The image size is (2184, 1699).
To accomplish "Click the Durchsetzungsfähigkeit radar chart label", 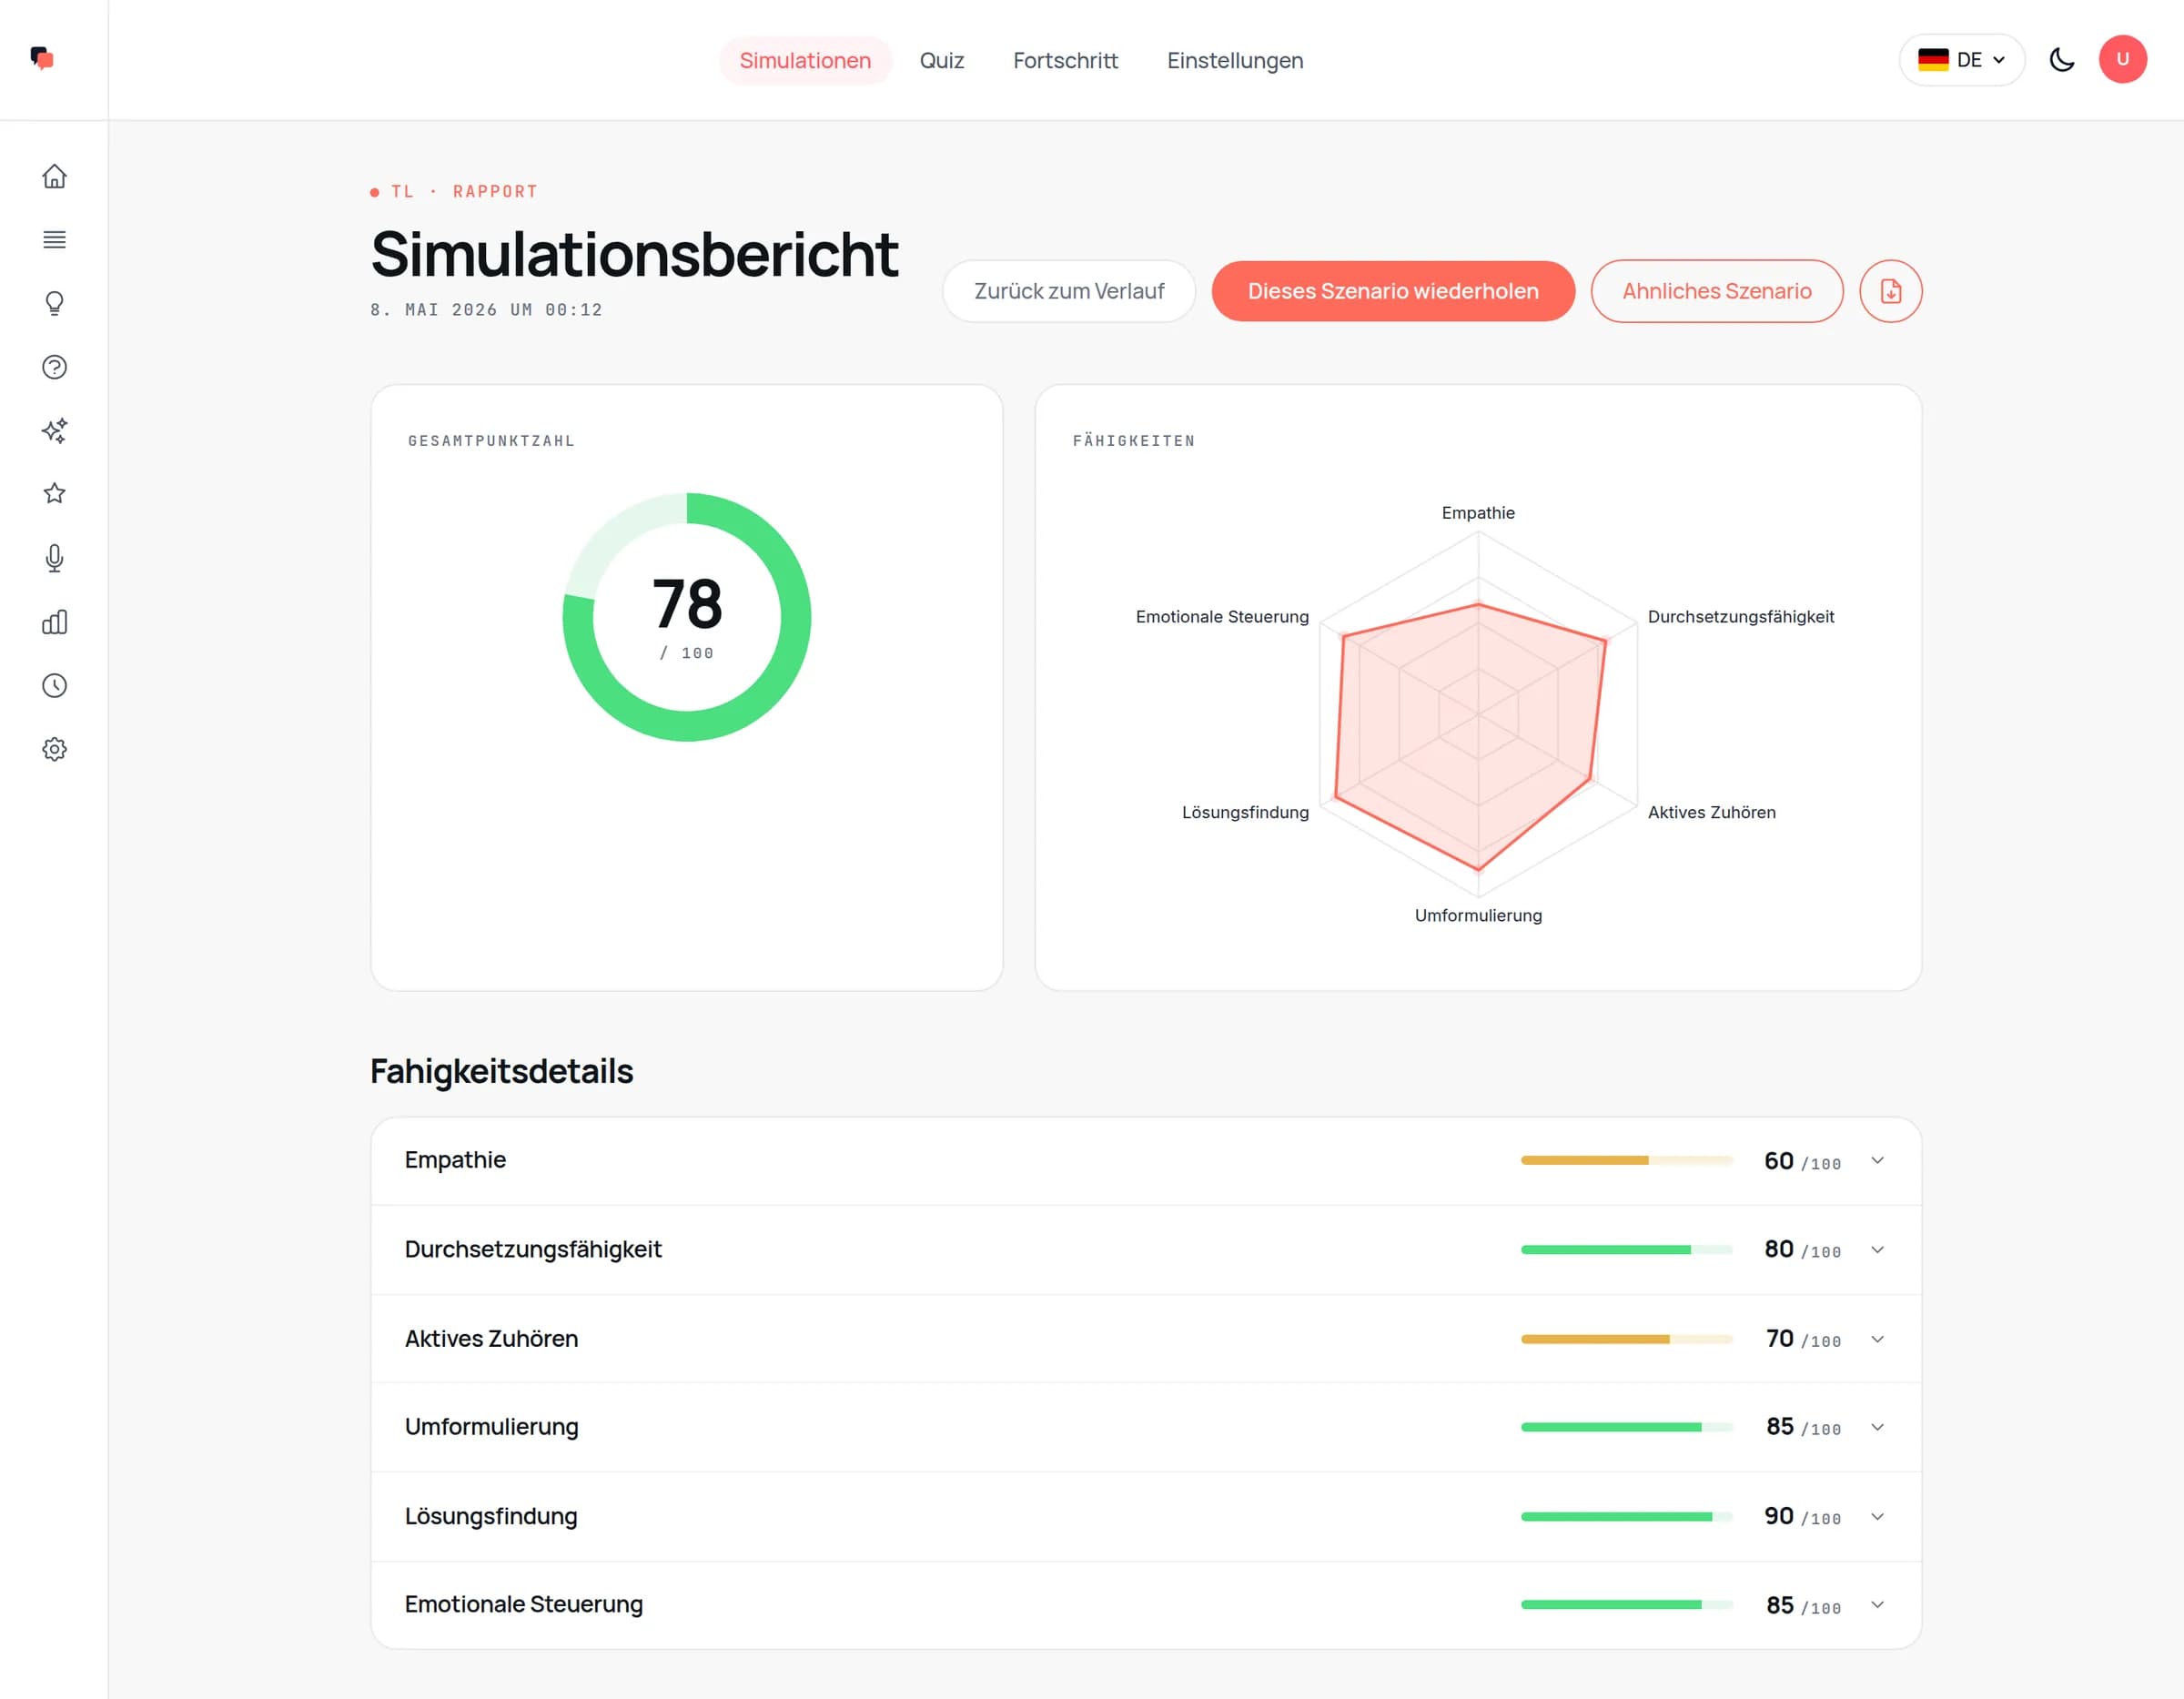I will click(x=1741, y=617).
